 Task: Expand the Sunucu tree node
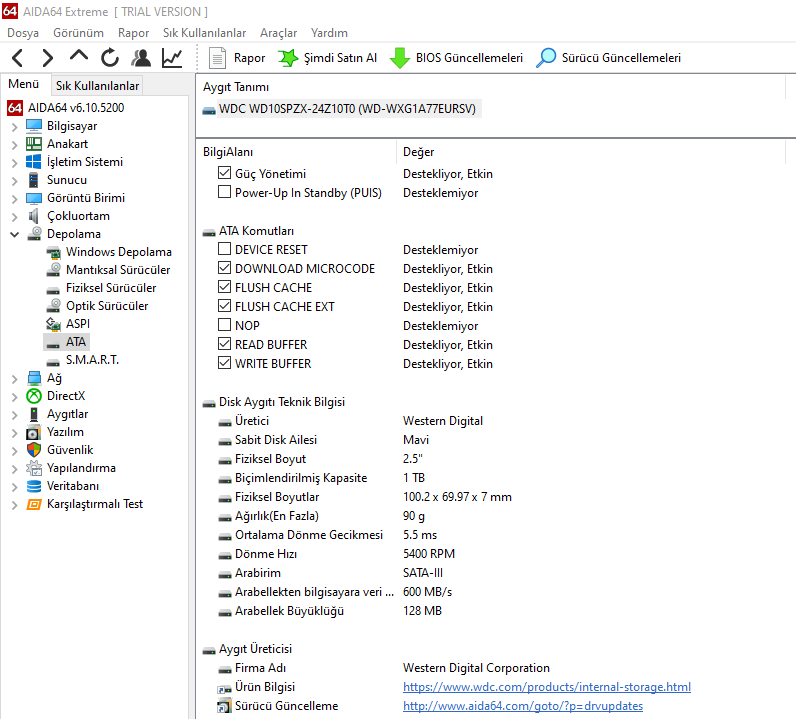tap(15, 181)
